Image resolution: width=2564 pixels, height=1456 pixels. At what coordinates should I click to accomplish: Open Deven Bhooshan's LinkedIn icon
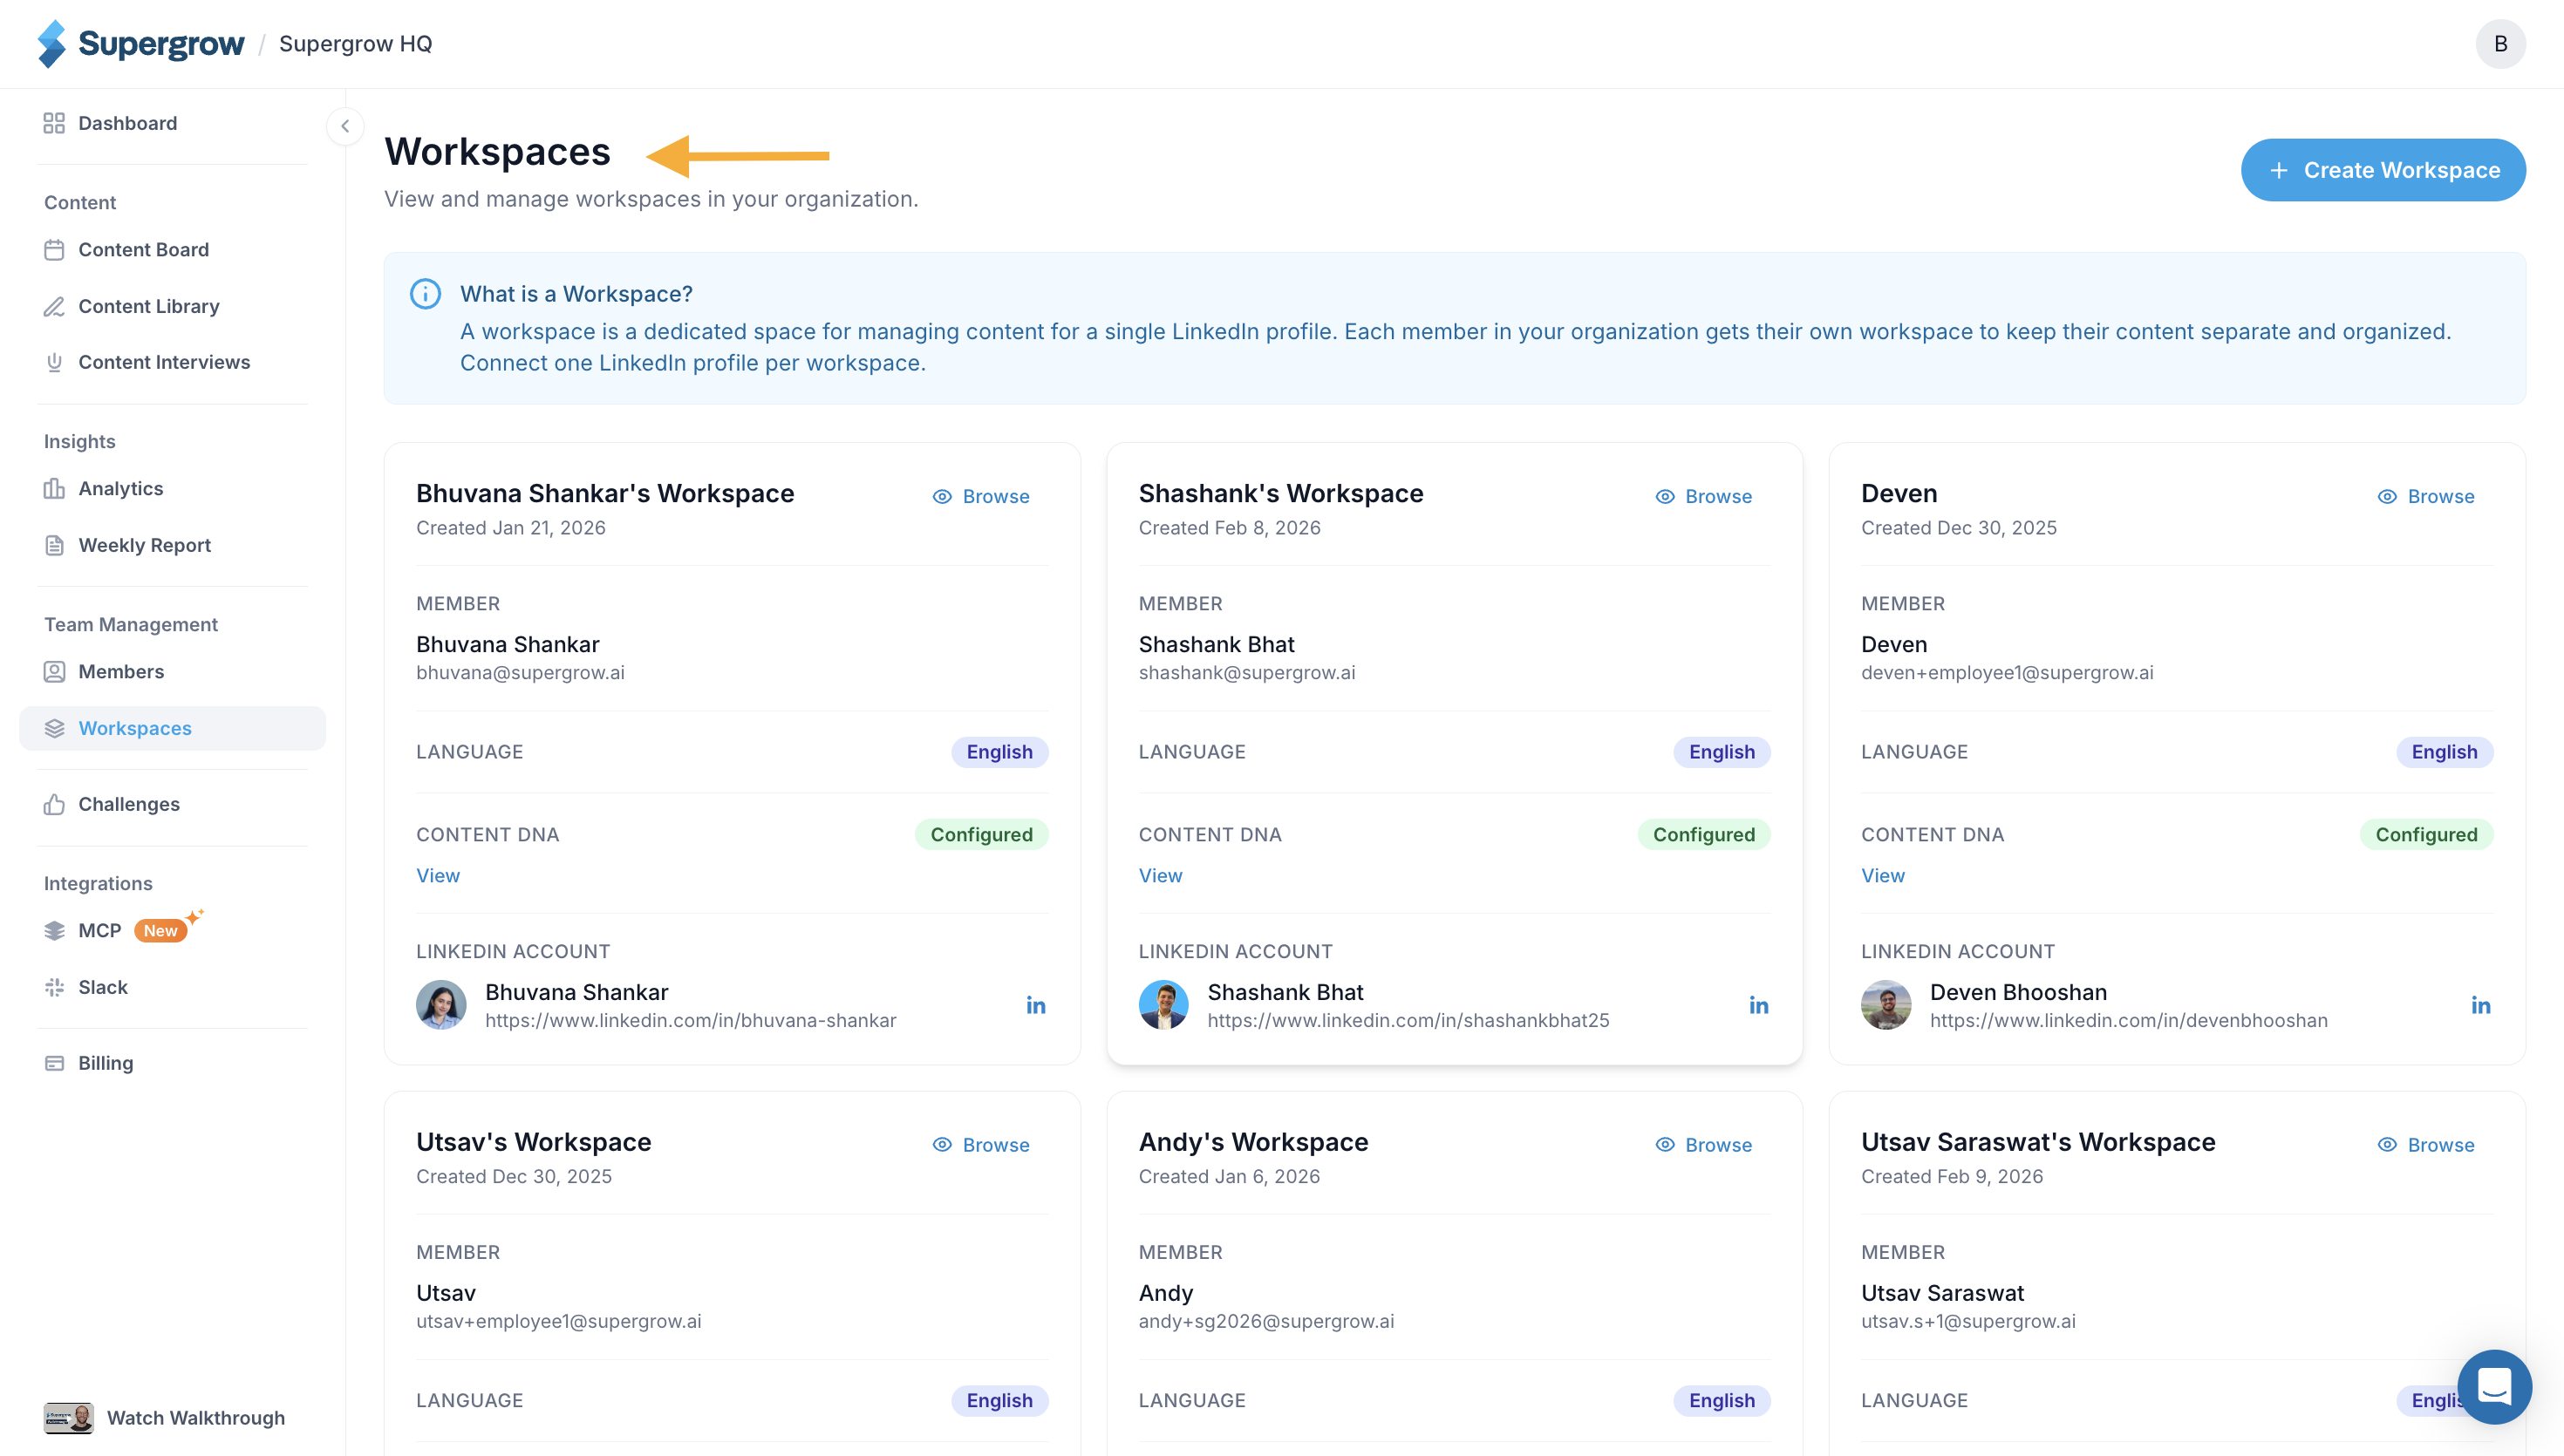[2481, 1005]
